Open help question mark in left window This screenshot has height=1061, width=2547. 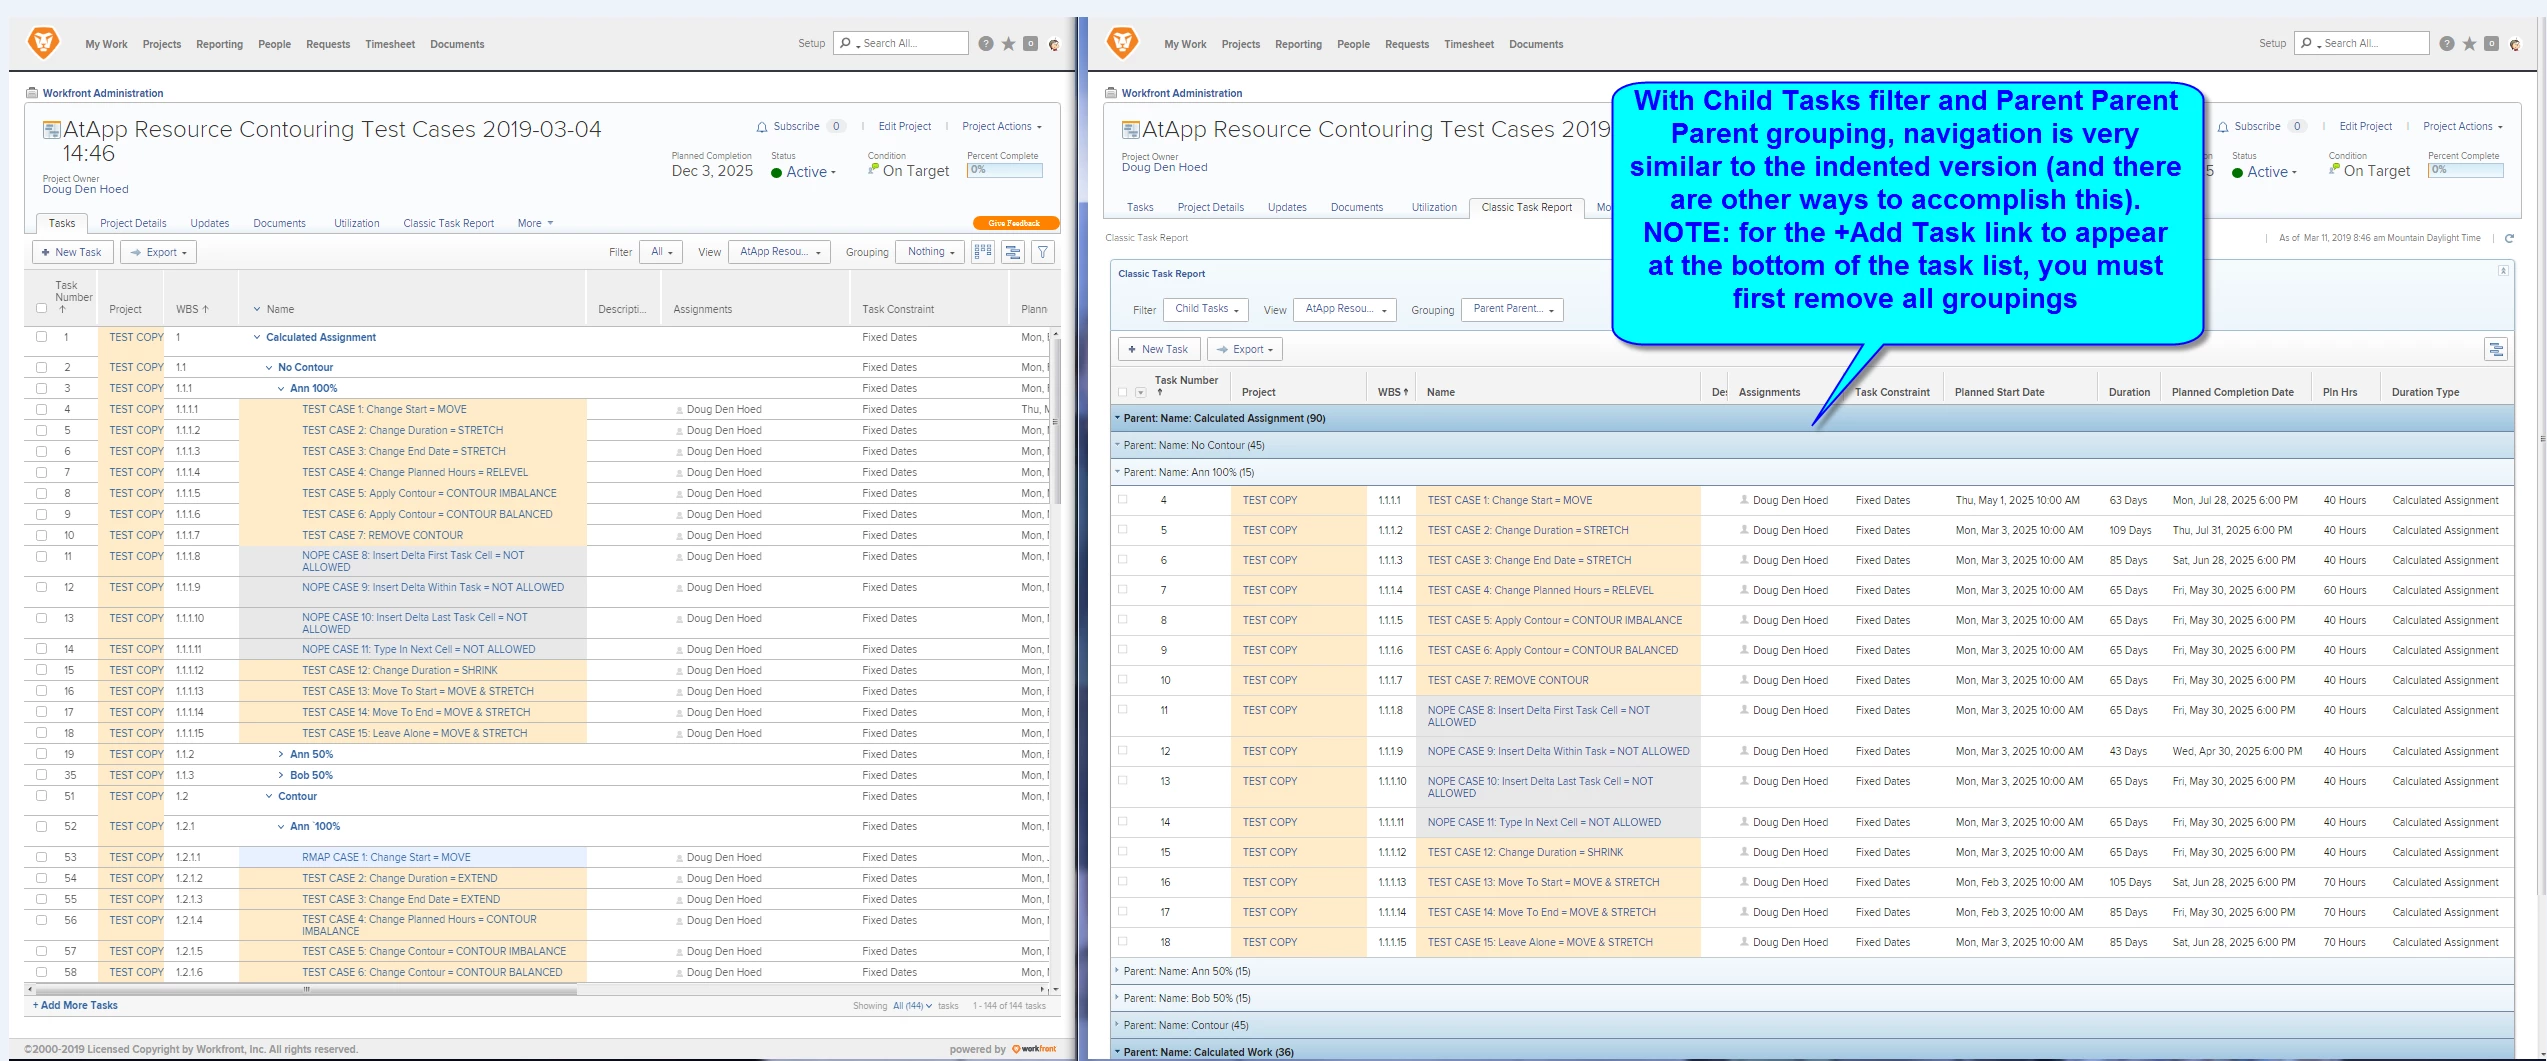click(x=986, y=43)
